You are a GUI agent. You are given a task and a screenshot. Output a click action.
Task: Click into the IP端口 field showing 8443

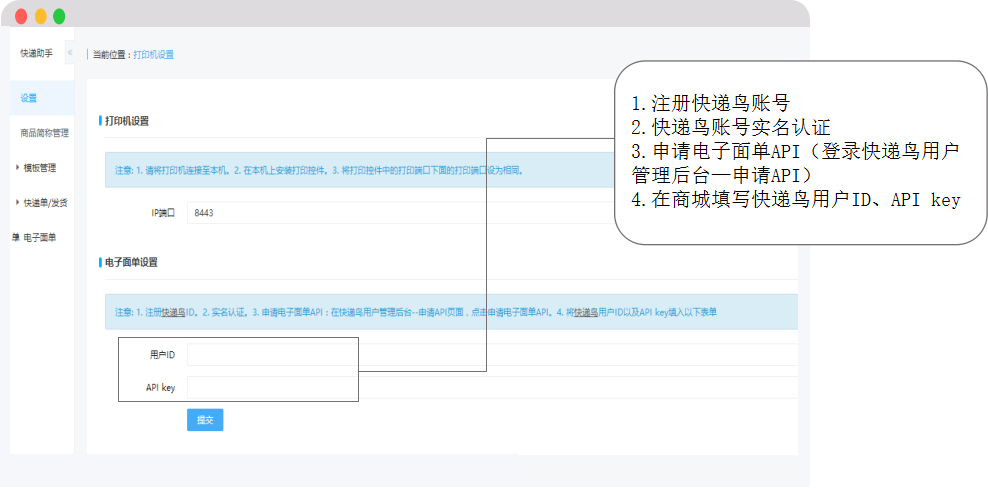point(401,213)
